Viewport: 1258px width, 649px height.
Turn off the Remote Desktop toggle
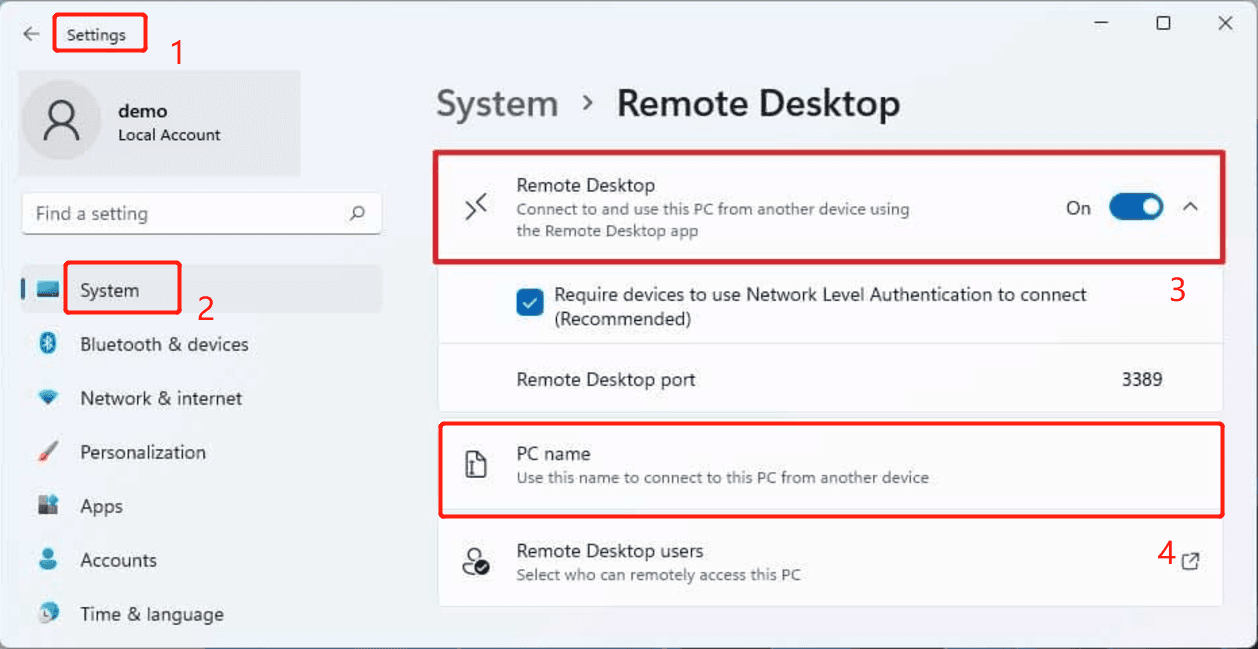[x=1136, y=207]
